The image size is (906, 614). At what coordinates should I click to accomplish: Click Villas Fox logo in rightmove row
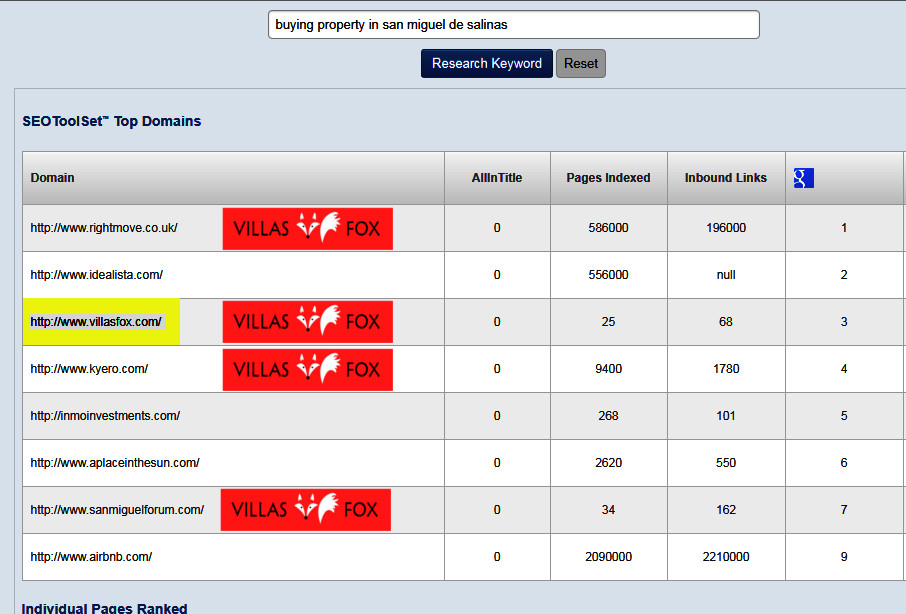(307, 229)
